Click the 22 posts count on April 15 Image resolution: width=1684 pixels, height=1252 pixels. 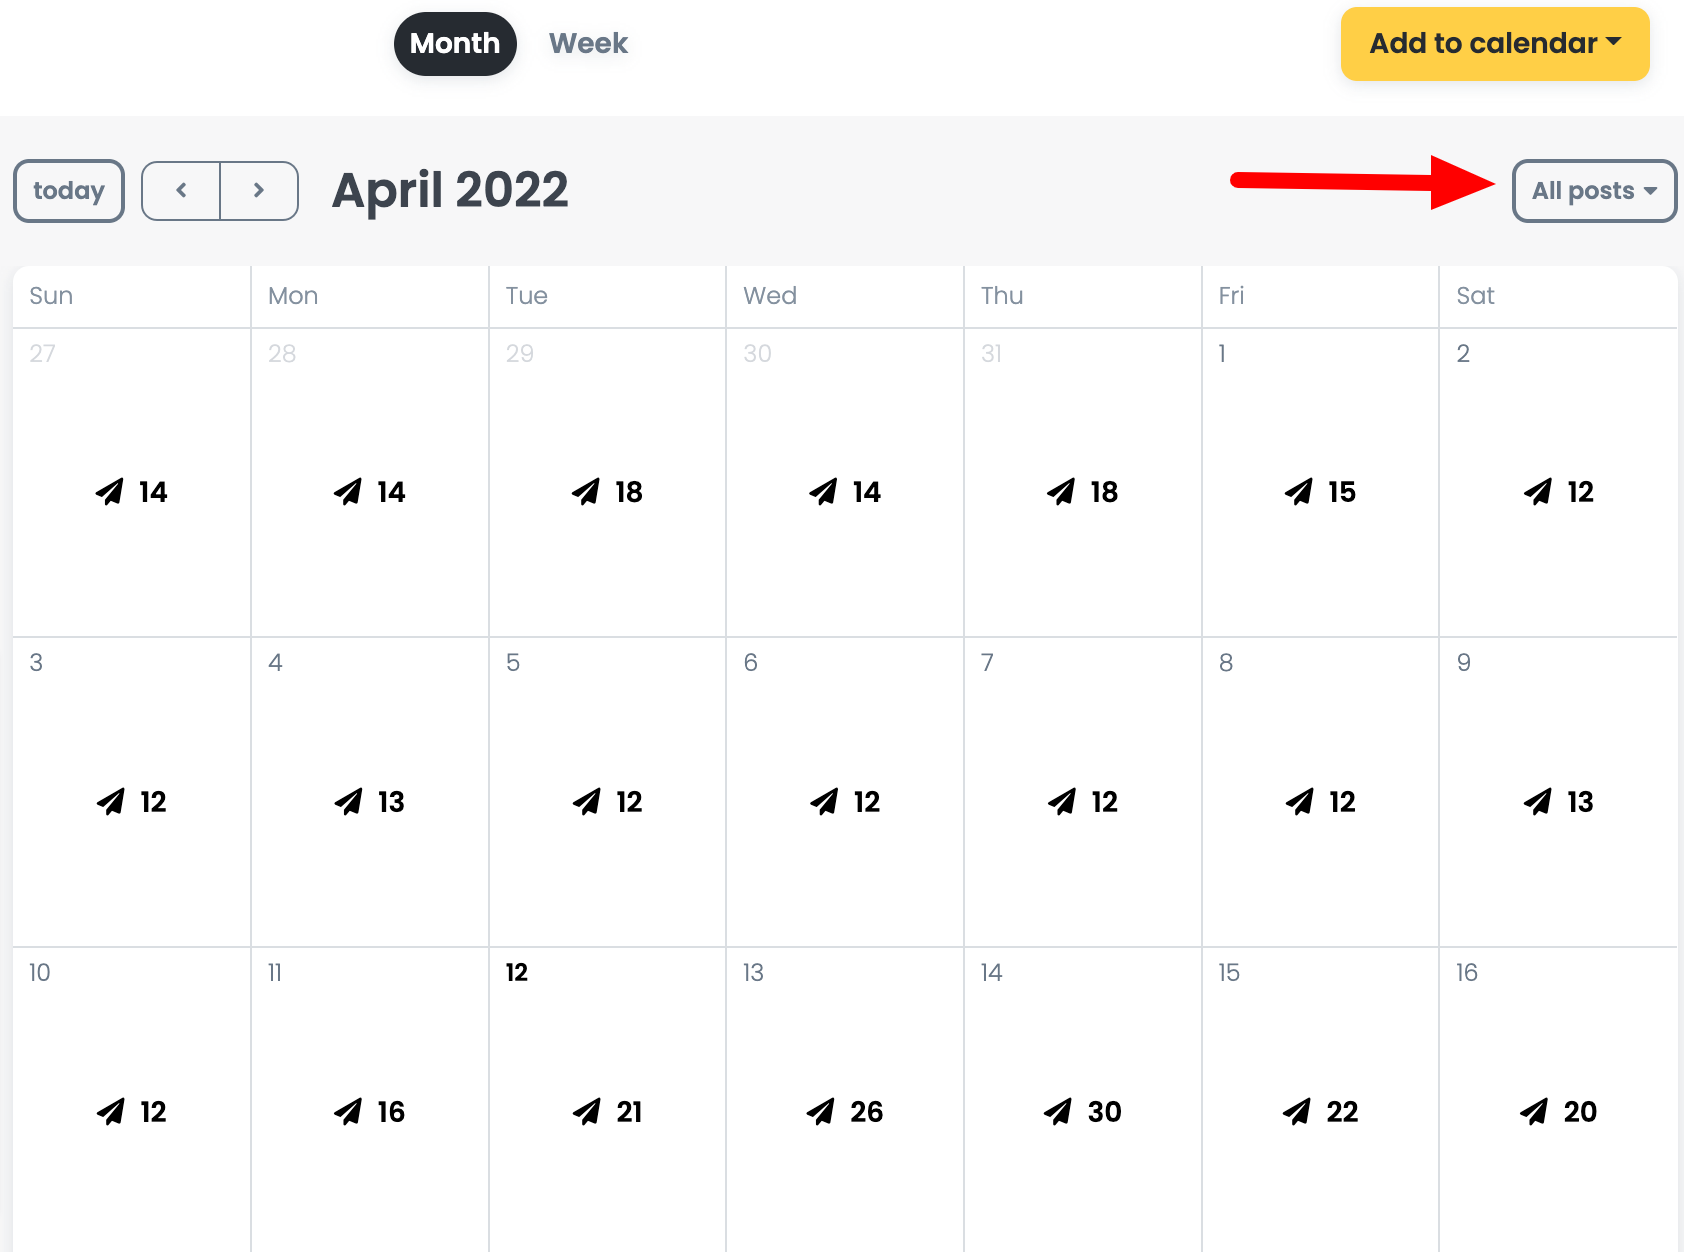[1342, 1112]
